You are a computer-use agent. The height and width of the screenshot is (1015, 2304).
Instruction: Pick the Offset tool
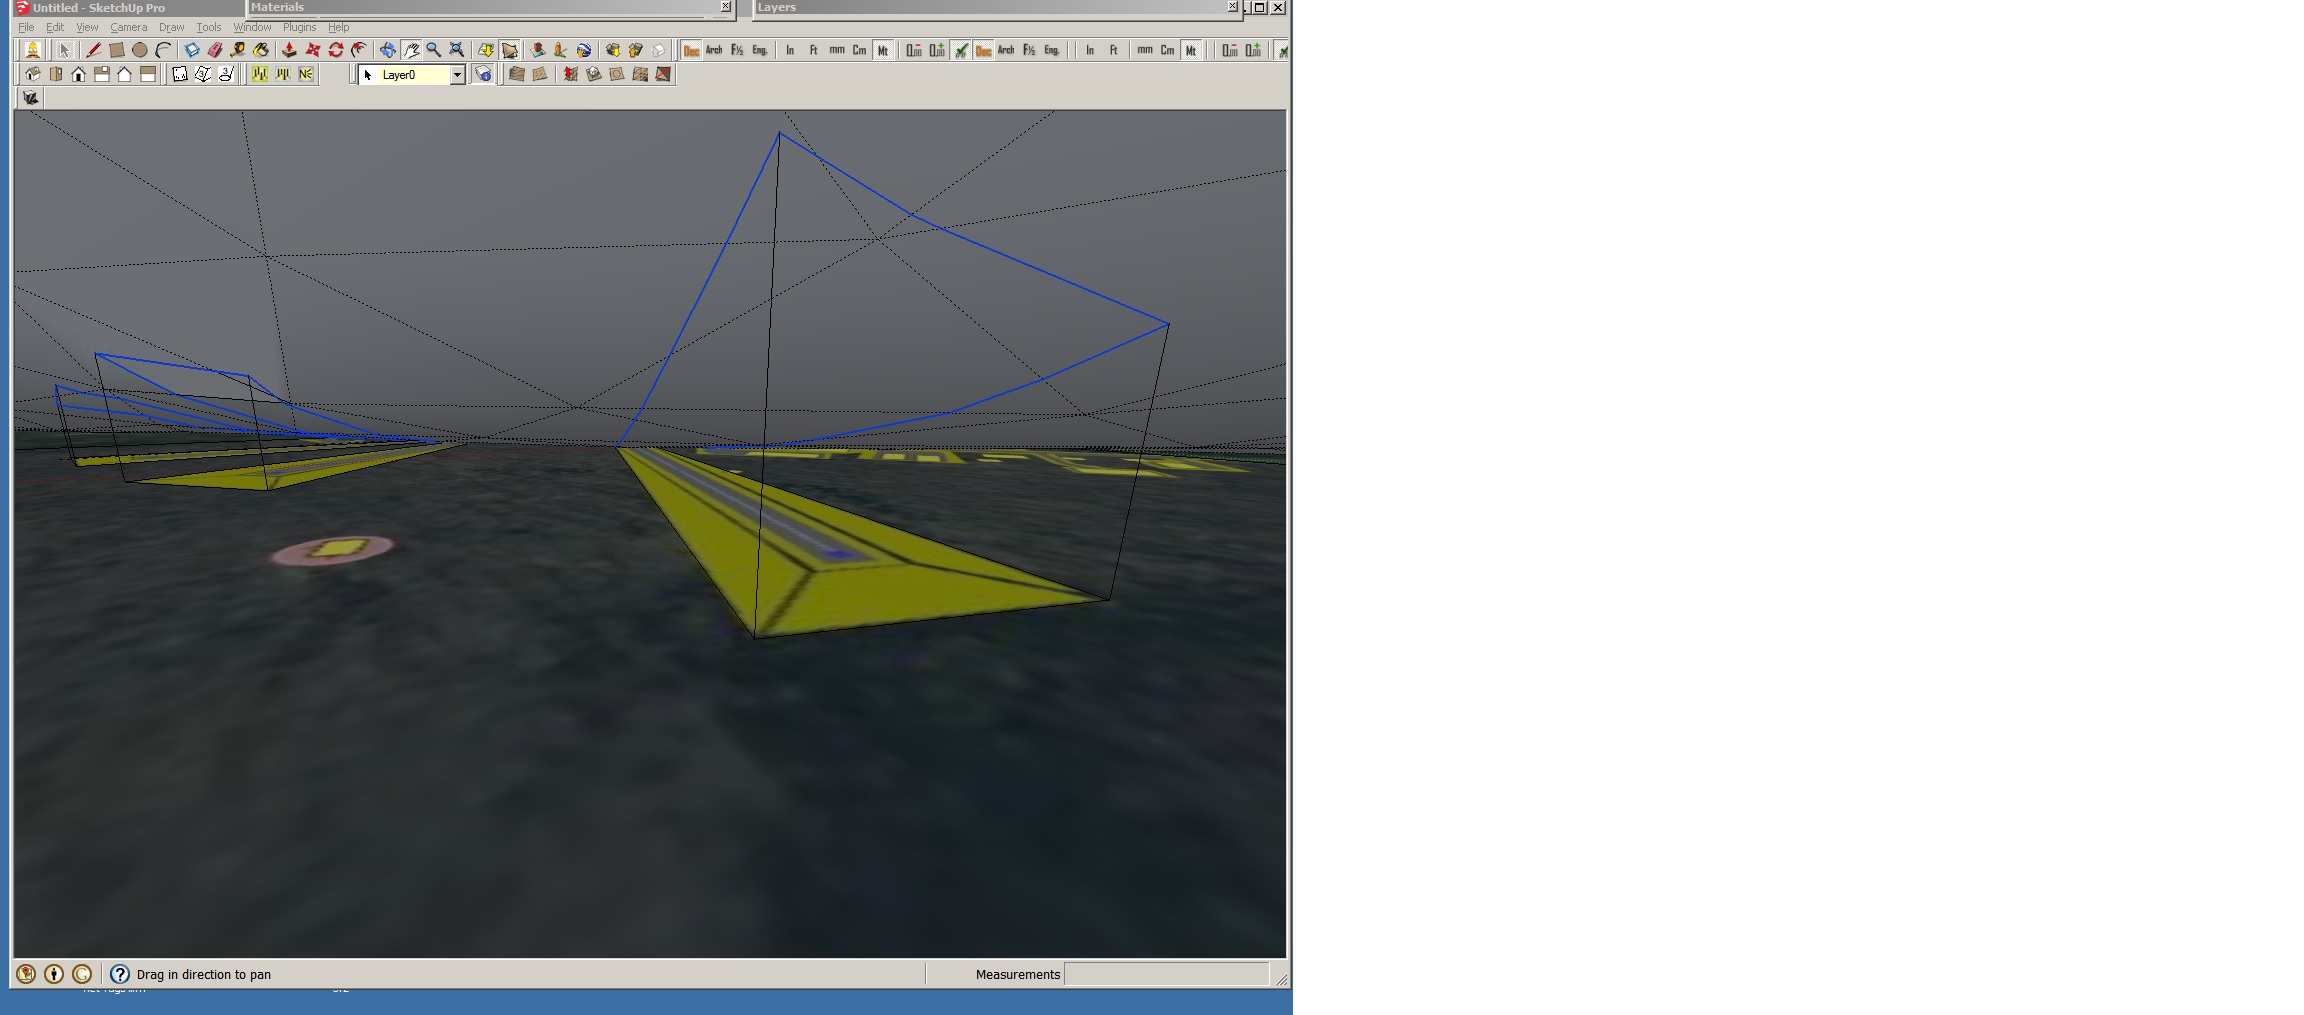pos(359,50)
